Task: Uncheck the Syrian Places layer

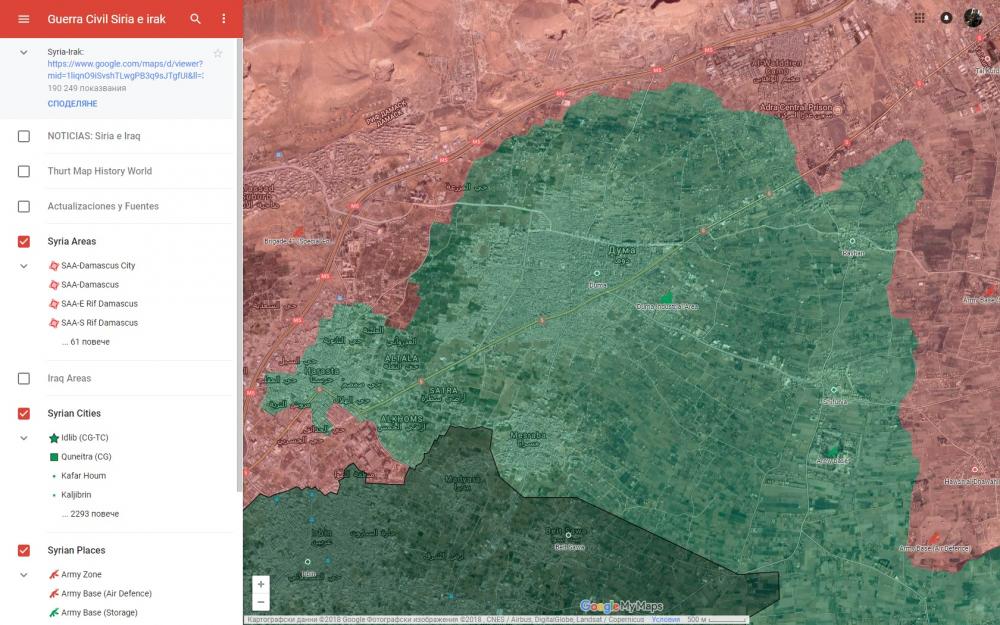Action: [x=24, y=550]
